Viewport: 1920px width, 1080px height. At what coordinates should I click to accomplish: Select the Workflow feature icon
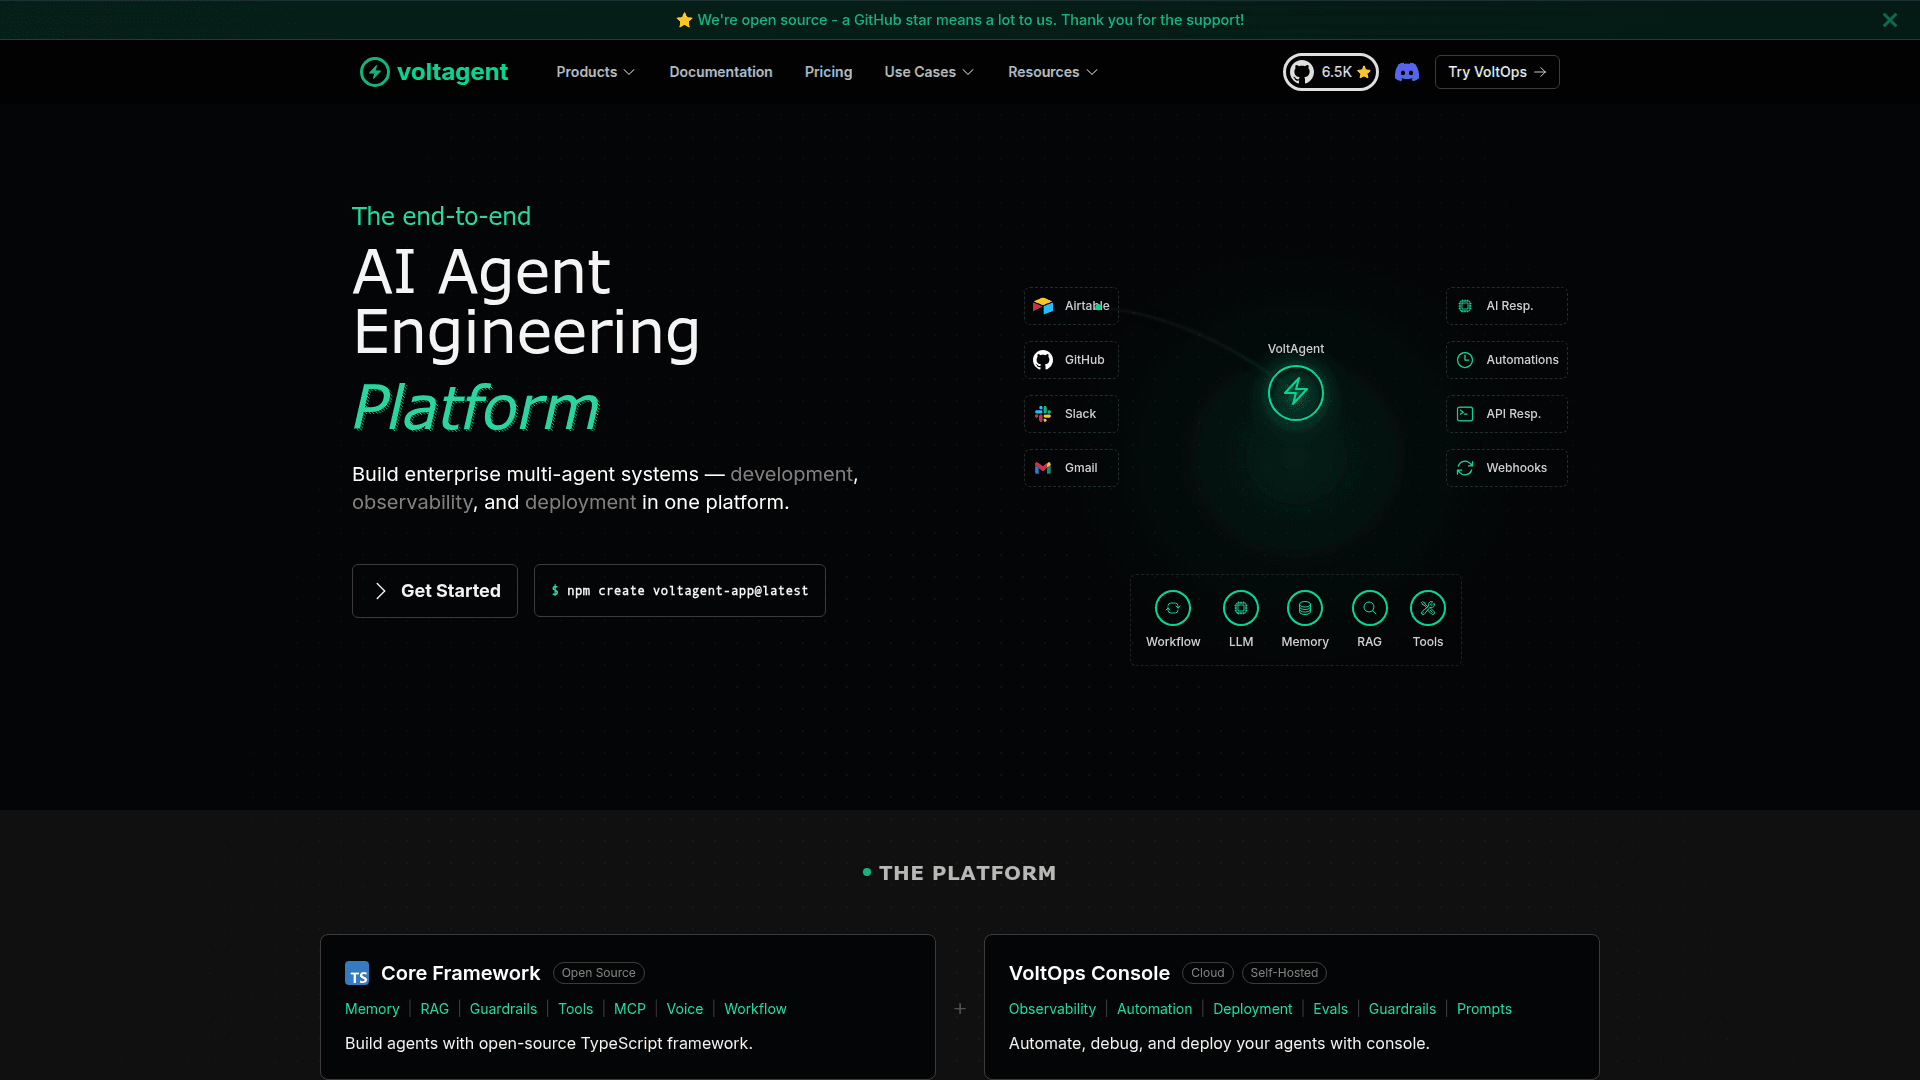pyautogui.click(x=1173, y=607)
